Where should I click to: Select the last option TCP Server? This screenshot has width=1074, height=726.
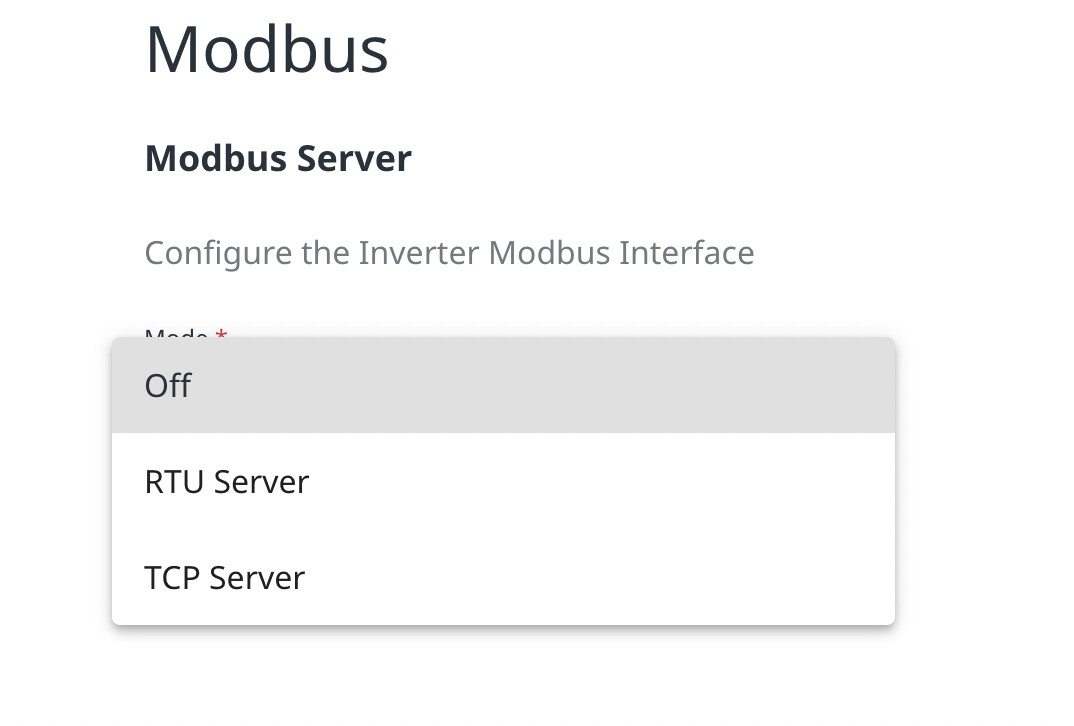(x=503, y=577)
